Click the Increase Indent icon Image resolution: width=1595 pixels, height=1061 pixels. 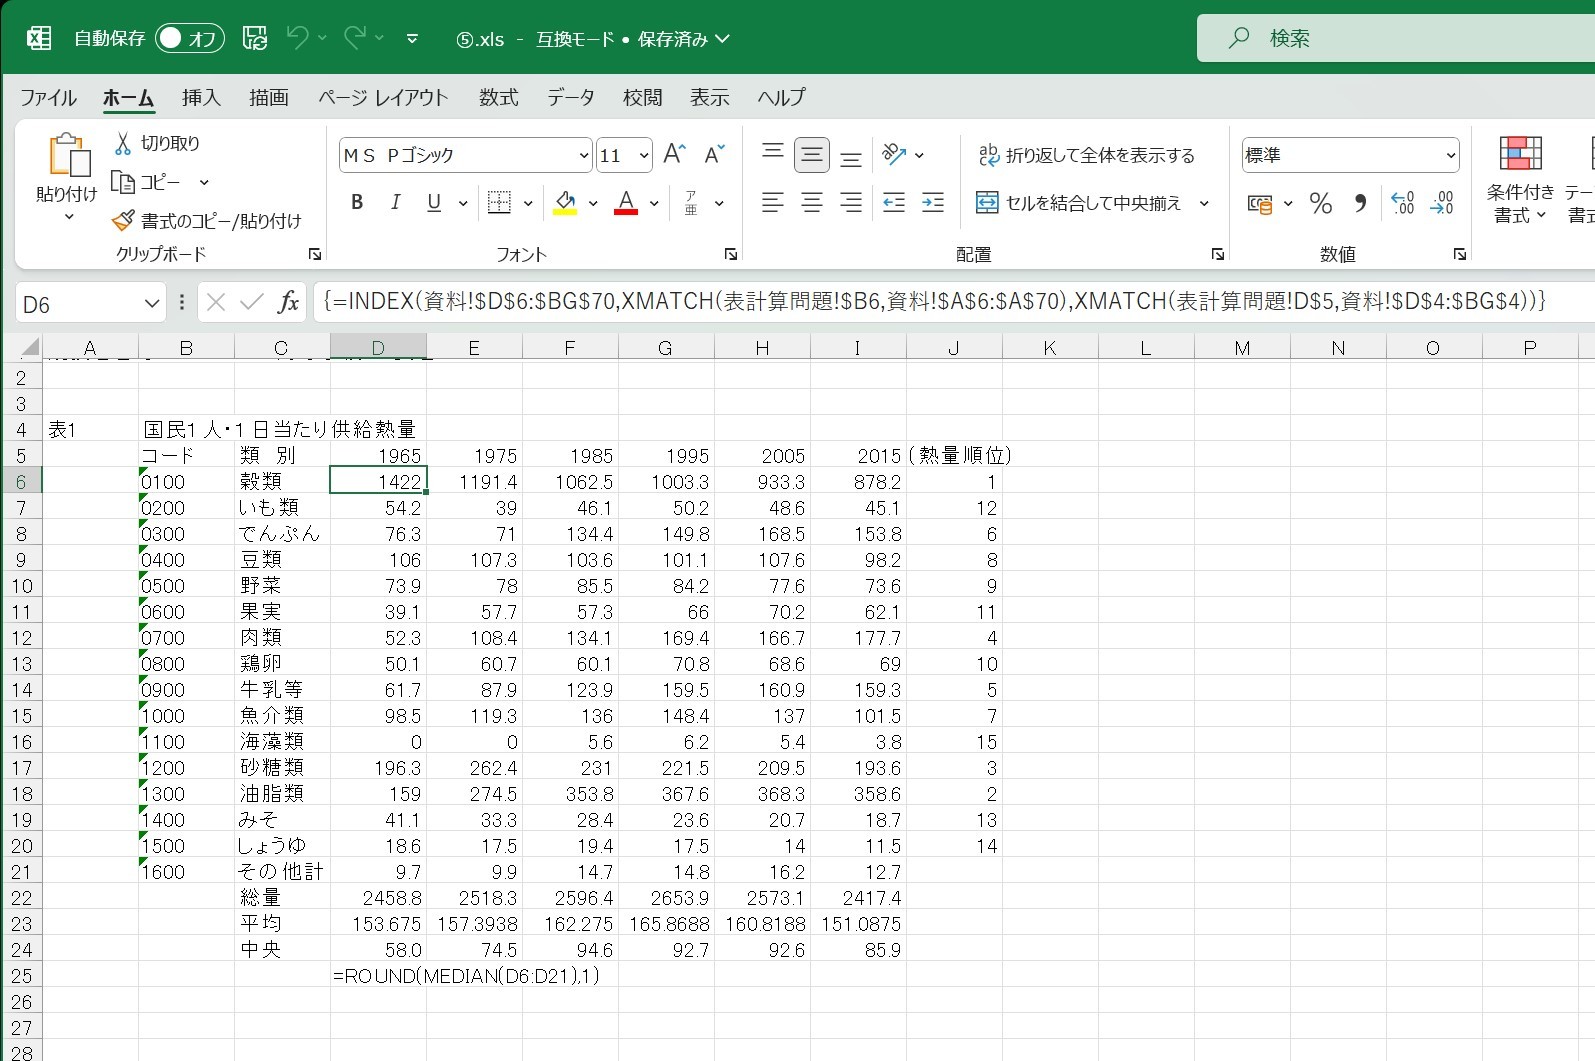coord(932,203)
